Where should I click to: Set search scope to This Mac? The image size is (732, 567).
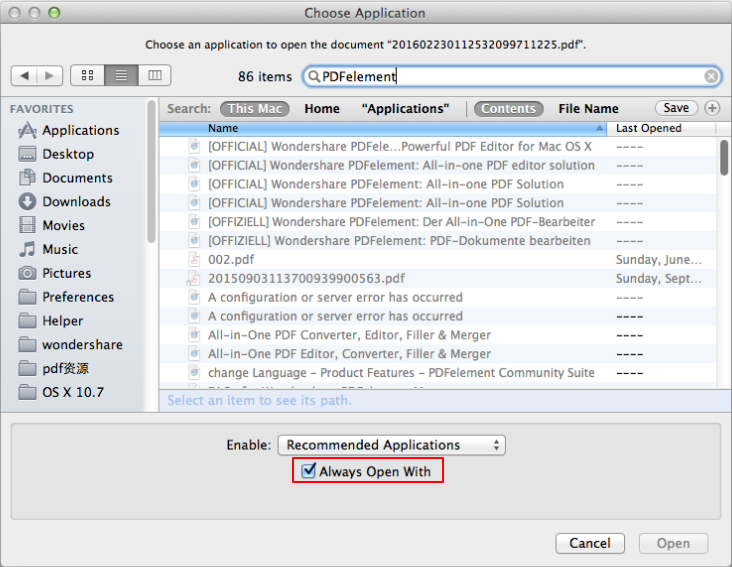(254, 108)
